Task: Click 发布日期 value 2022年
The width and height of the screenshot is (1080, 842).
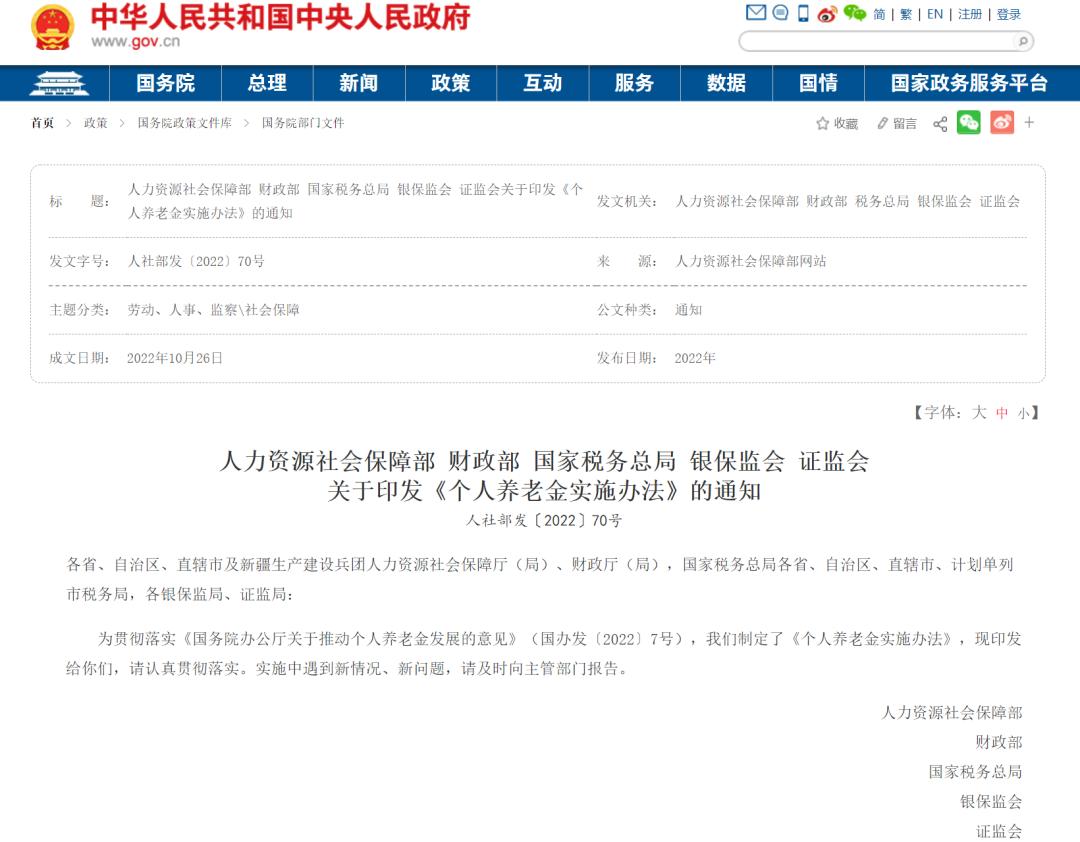Action: point(695,358)
